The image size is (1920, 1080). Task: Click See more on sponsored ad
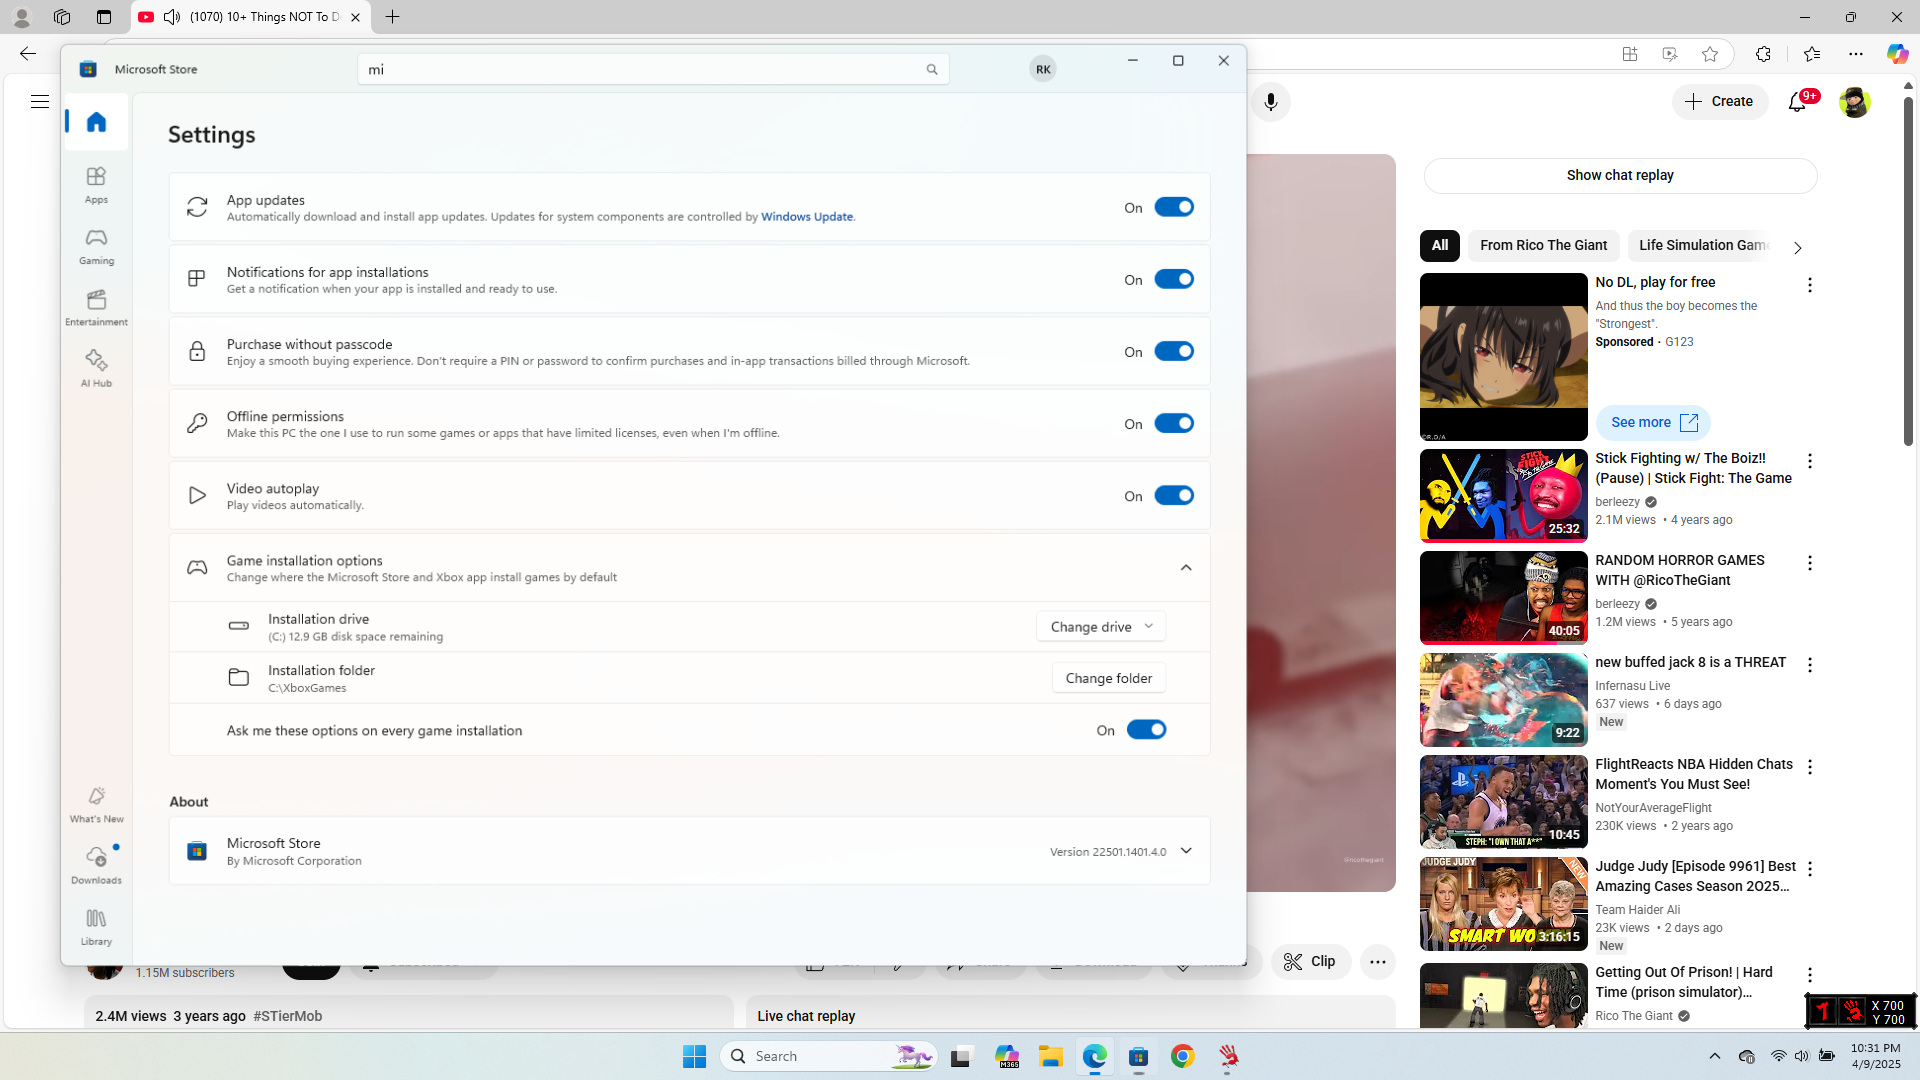(1653, 423)
